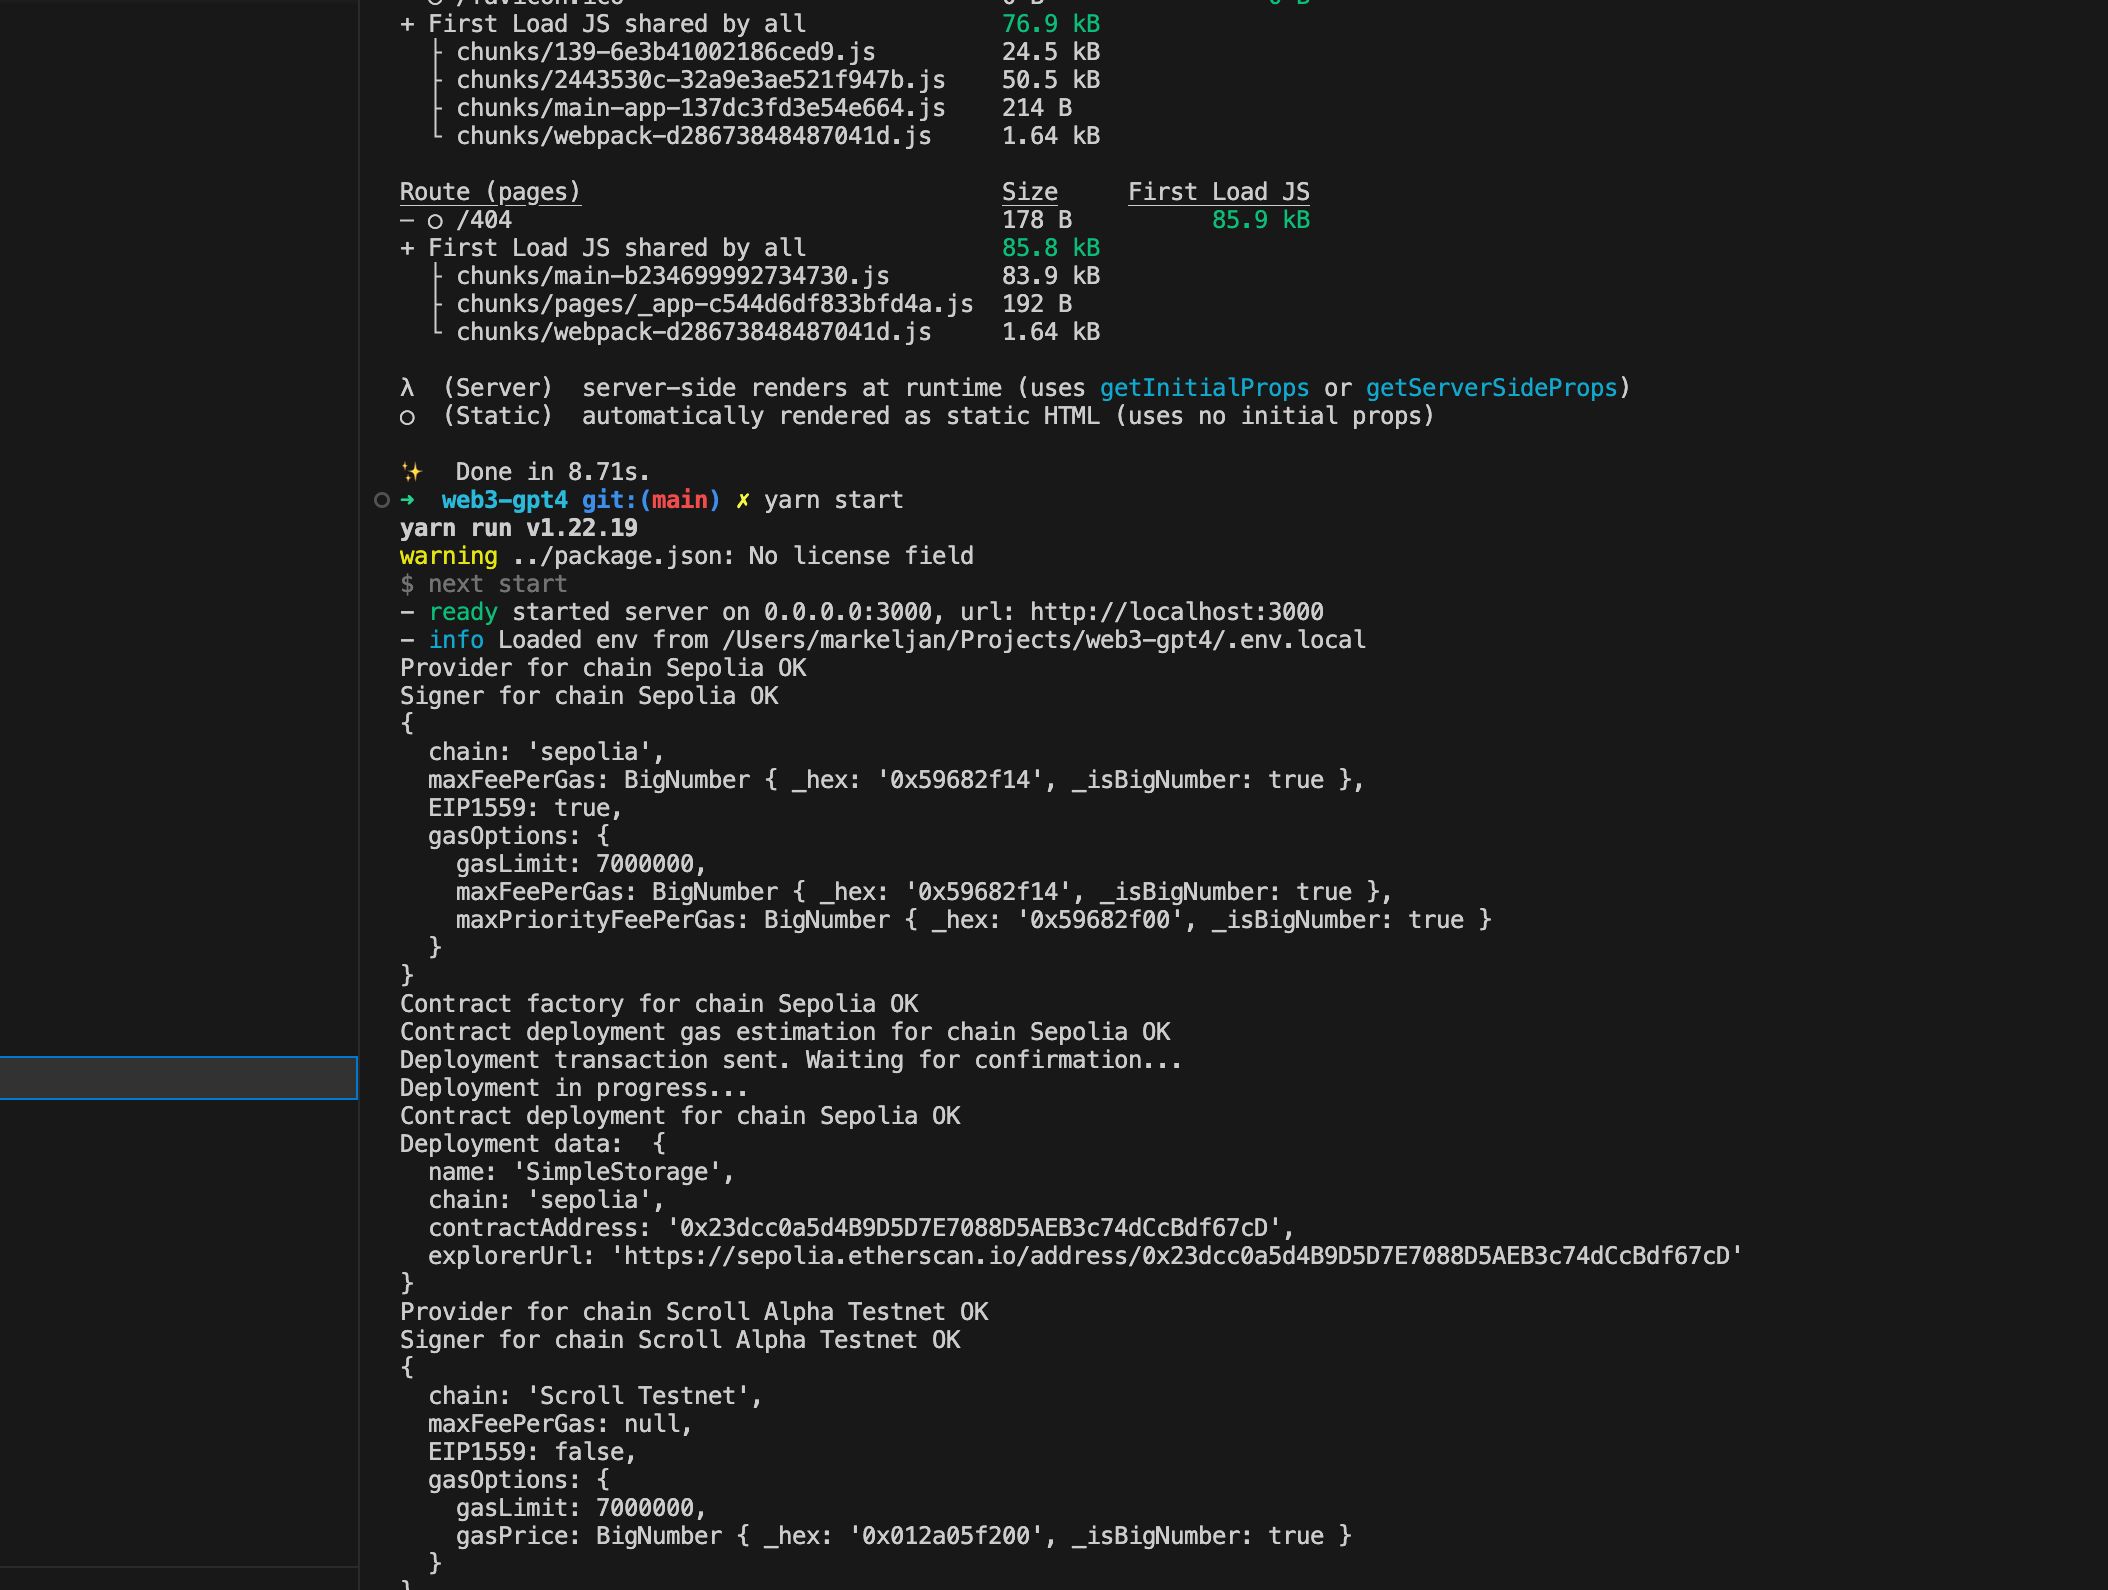Click the gasPrice BigNumber 0x012a05f200 line

903,1536
